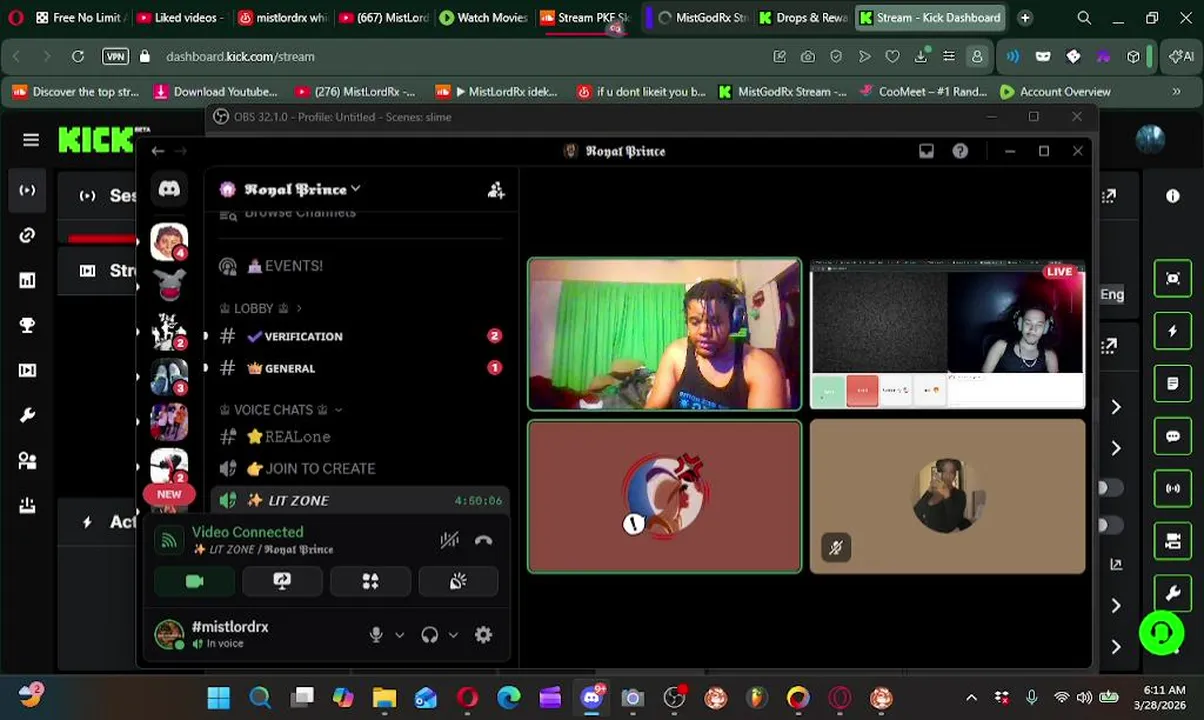Expand the LOBBY channel category
The height and width of the screenshot is (720, 1204).
click(260, 308)
